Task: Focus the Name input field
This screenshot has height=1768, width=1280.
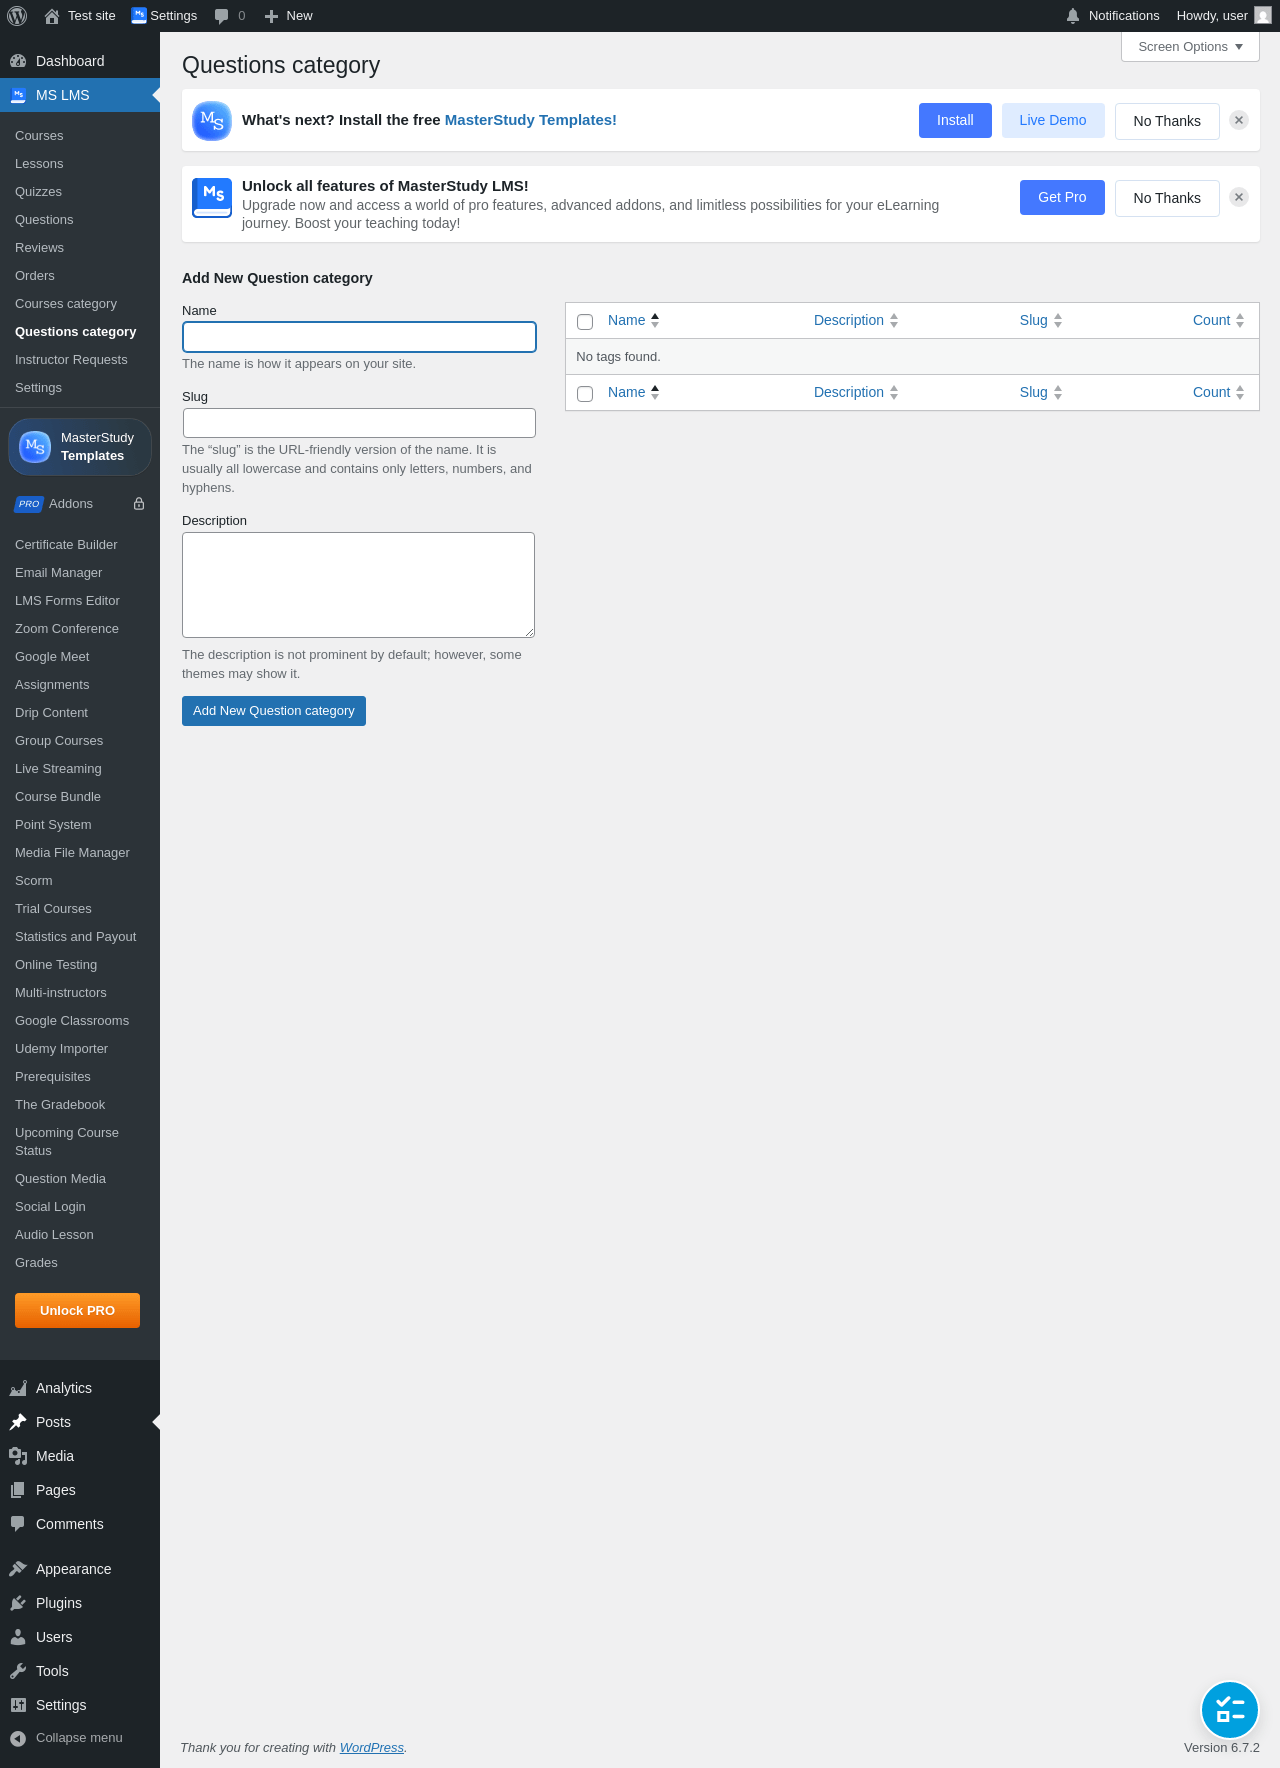Action: coord(359,337)
